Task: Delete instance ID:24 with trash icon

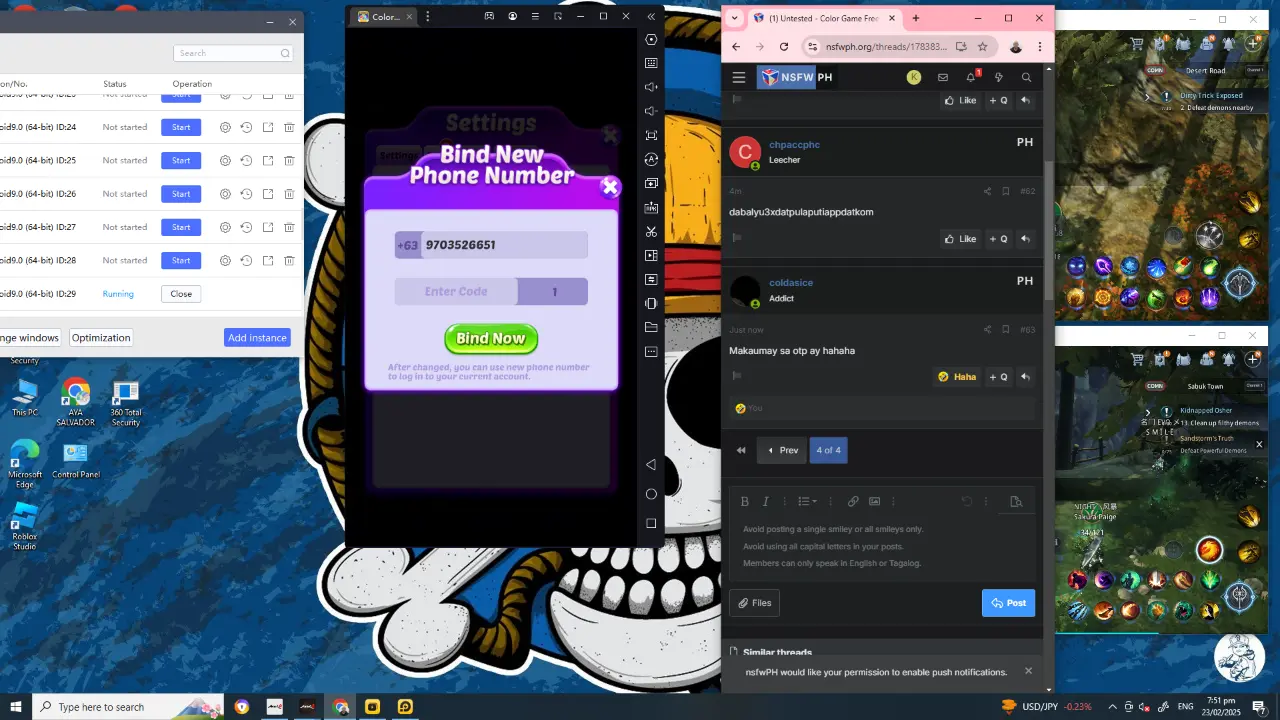Action: tap(289, 127)
